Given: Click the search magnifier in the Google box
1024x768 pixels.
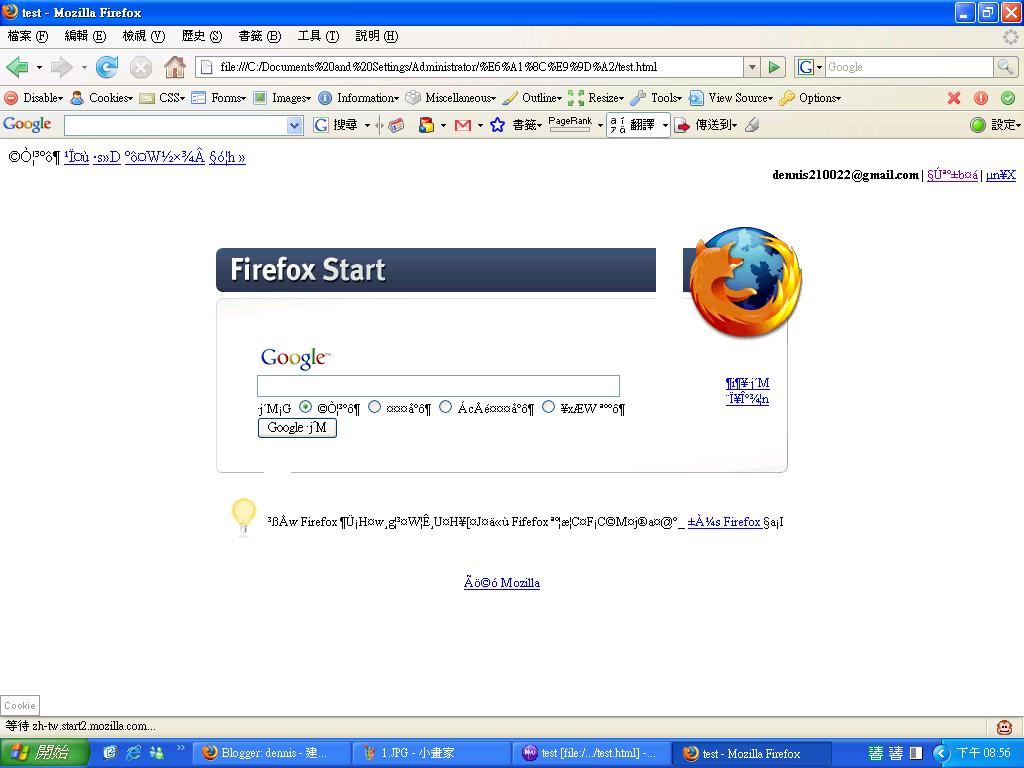Looking at the screenshot, I should coord(1005,67).
